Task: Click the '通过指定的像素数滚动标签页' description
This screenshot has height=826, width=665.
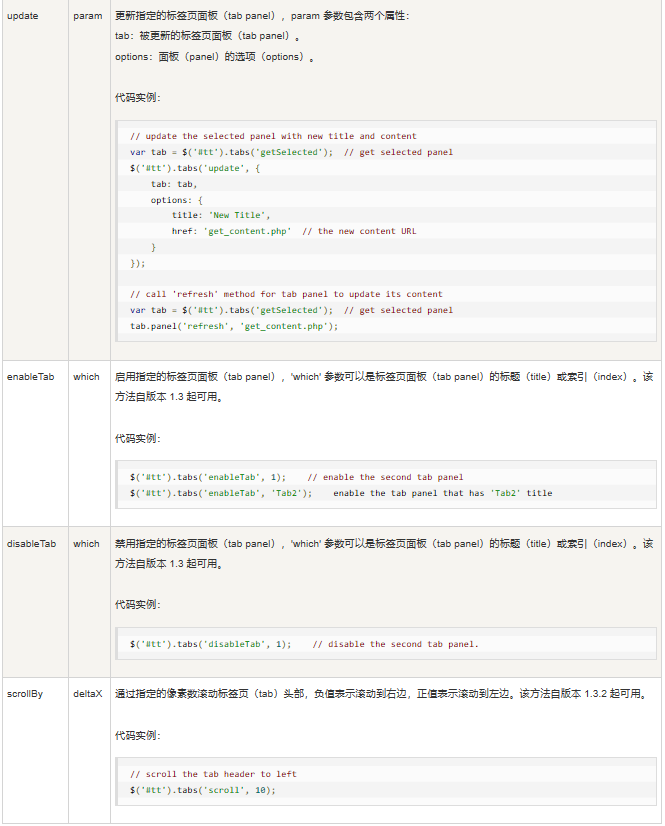Action: tap(381, 694)
